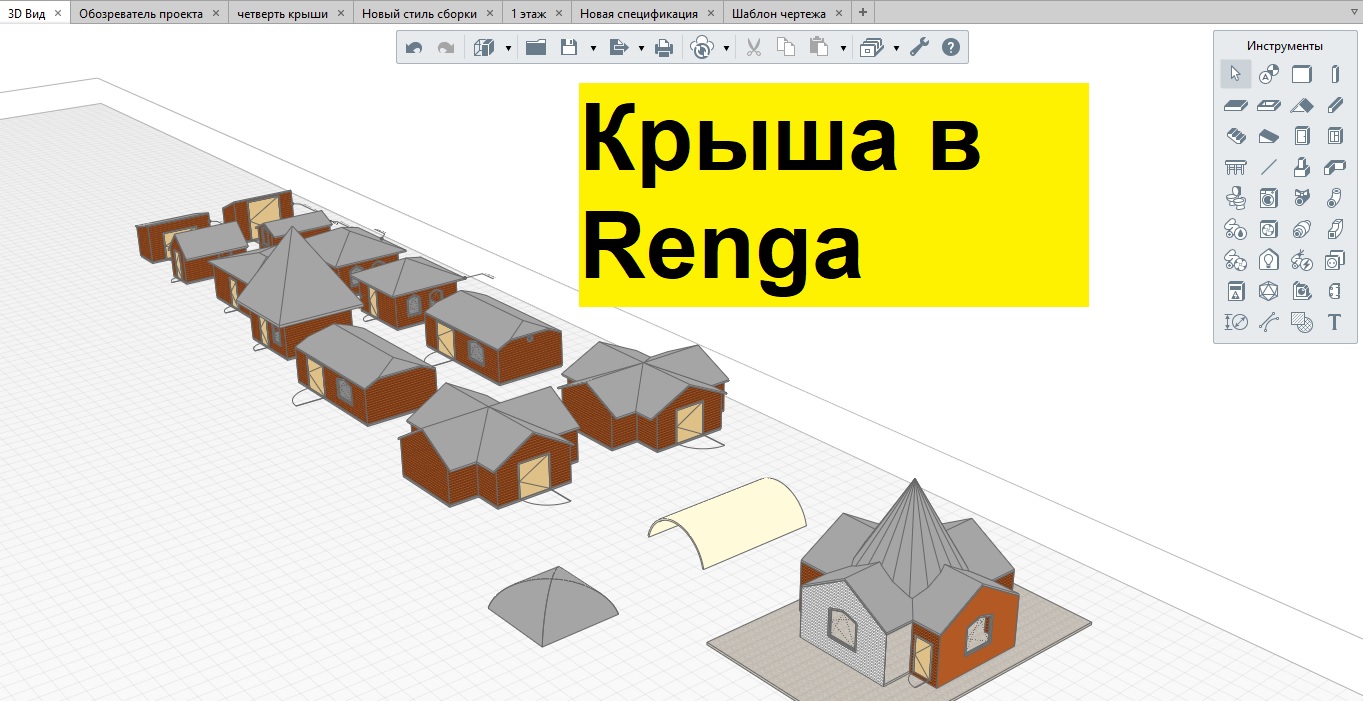
Task: Close the Шаблон чертежа tab
Action: coord(838,13)
